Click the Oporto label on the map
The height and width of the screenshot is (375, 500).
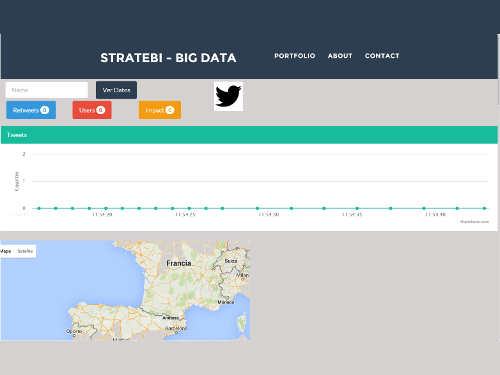tap(74, 331)
